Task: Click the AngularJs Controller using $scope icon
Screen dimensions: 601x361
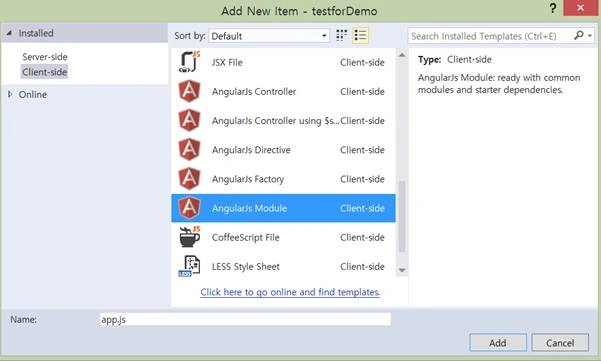Action: tap(189, 120)
